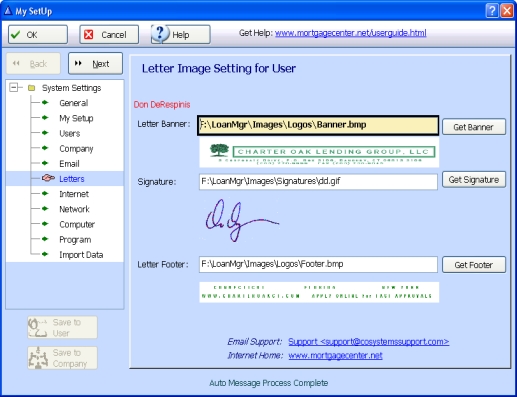Click into the Letter Footer path field
The image size is (517, 397).
click(318, 264)
